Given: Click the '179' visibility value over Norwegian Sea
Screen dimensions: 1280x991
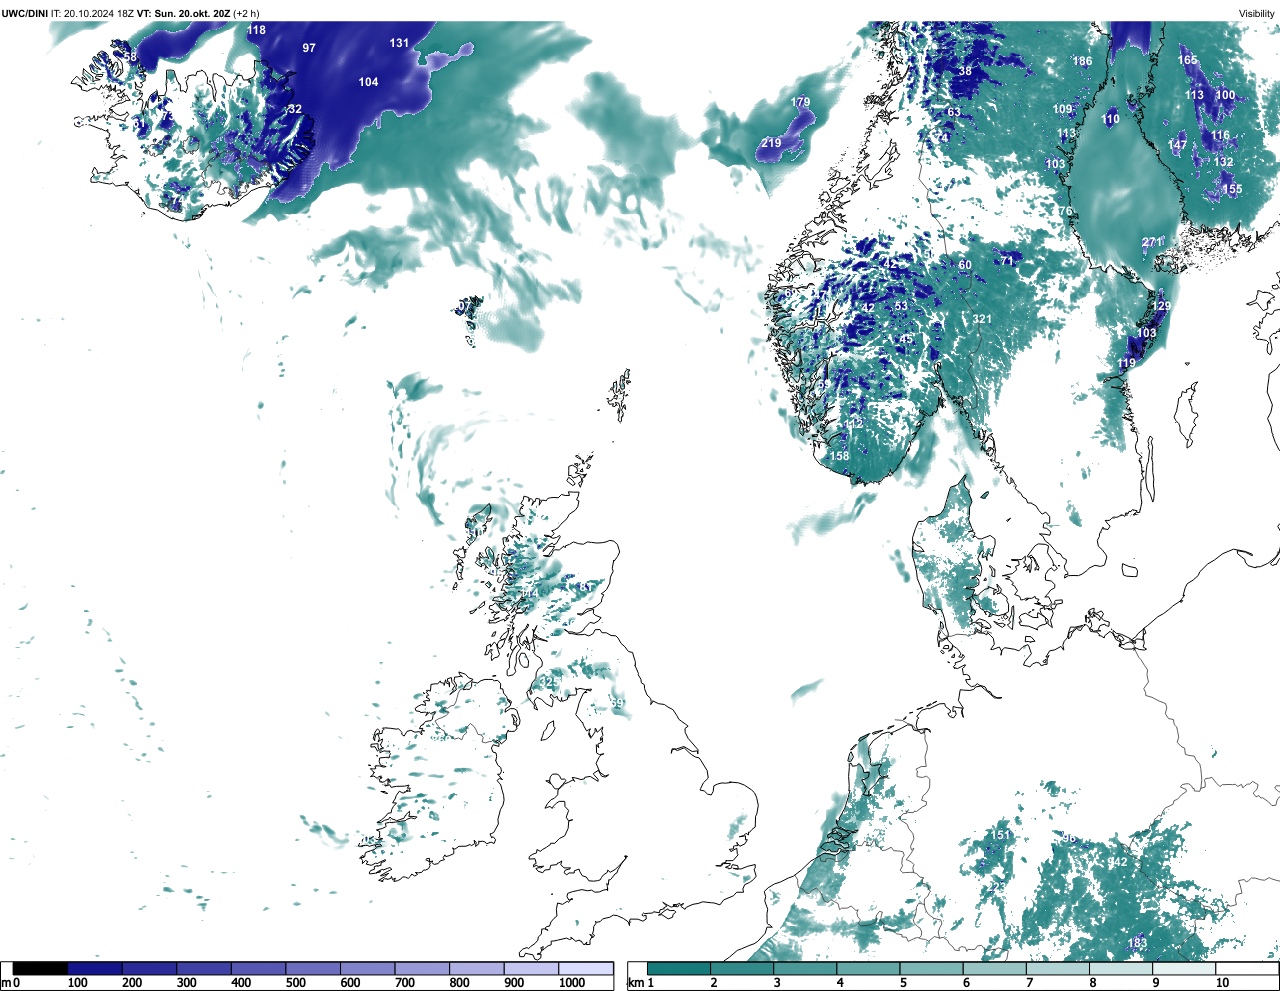Looking at the screenshot, I should 801,103.
